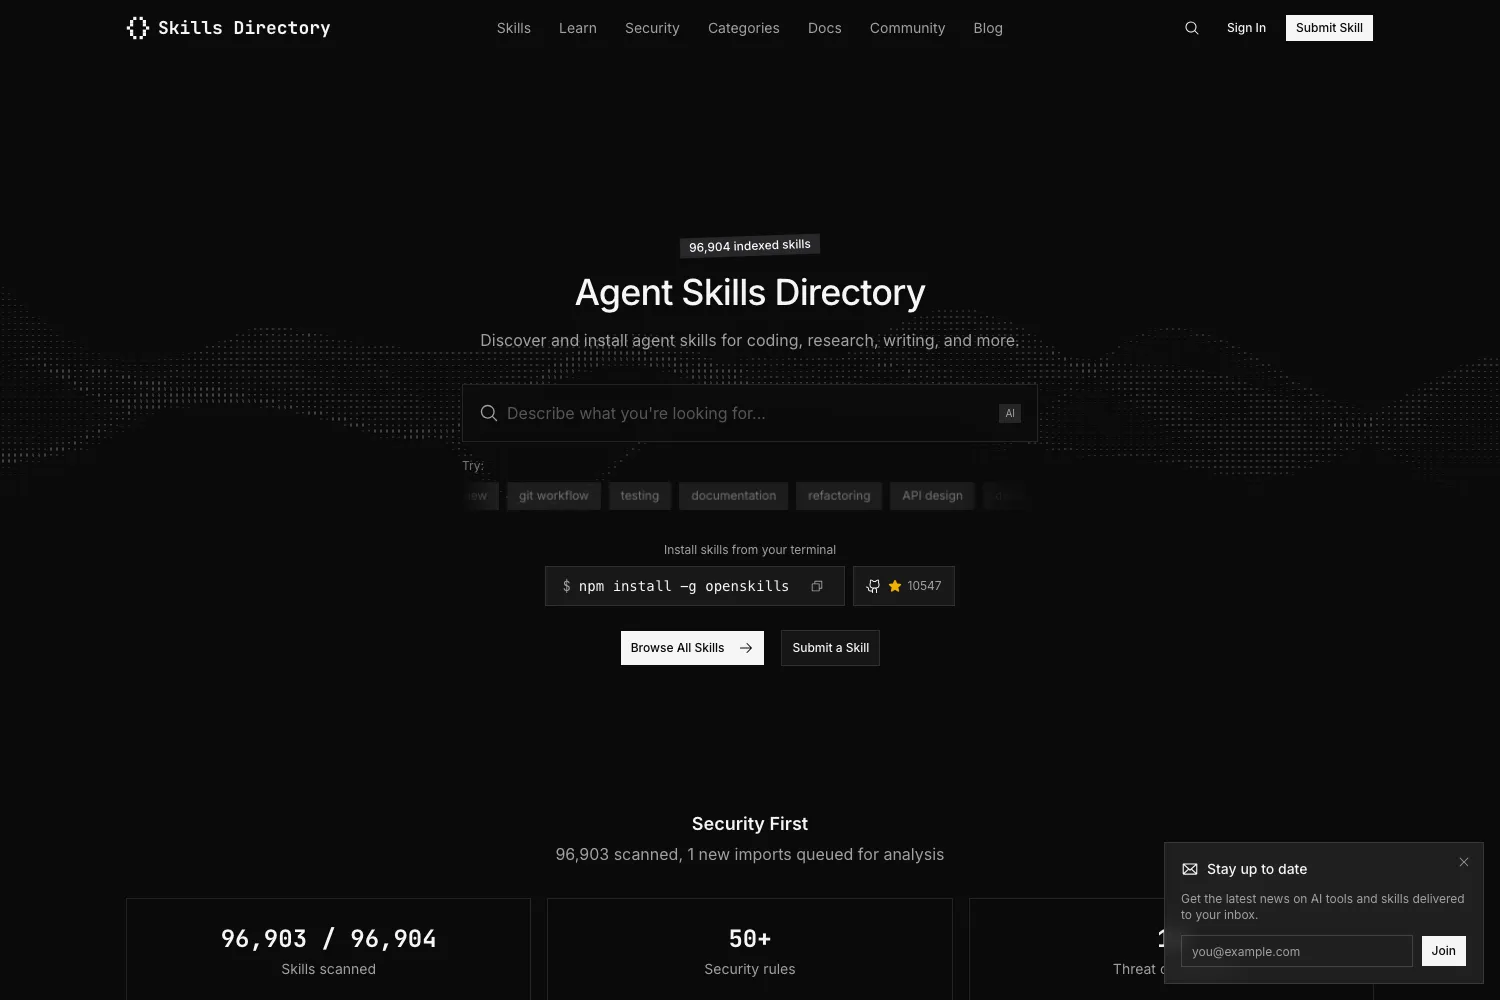Click the 'Agent Skills Directory' heading

[x=750, y=293]
